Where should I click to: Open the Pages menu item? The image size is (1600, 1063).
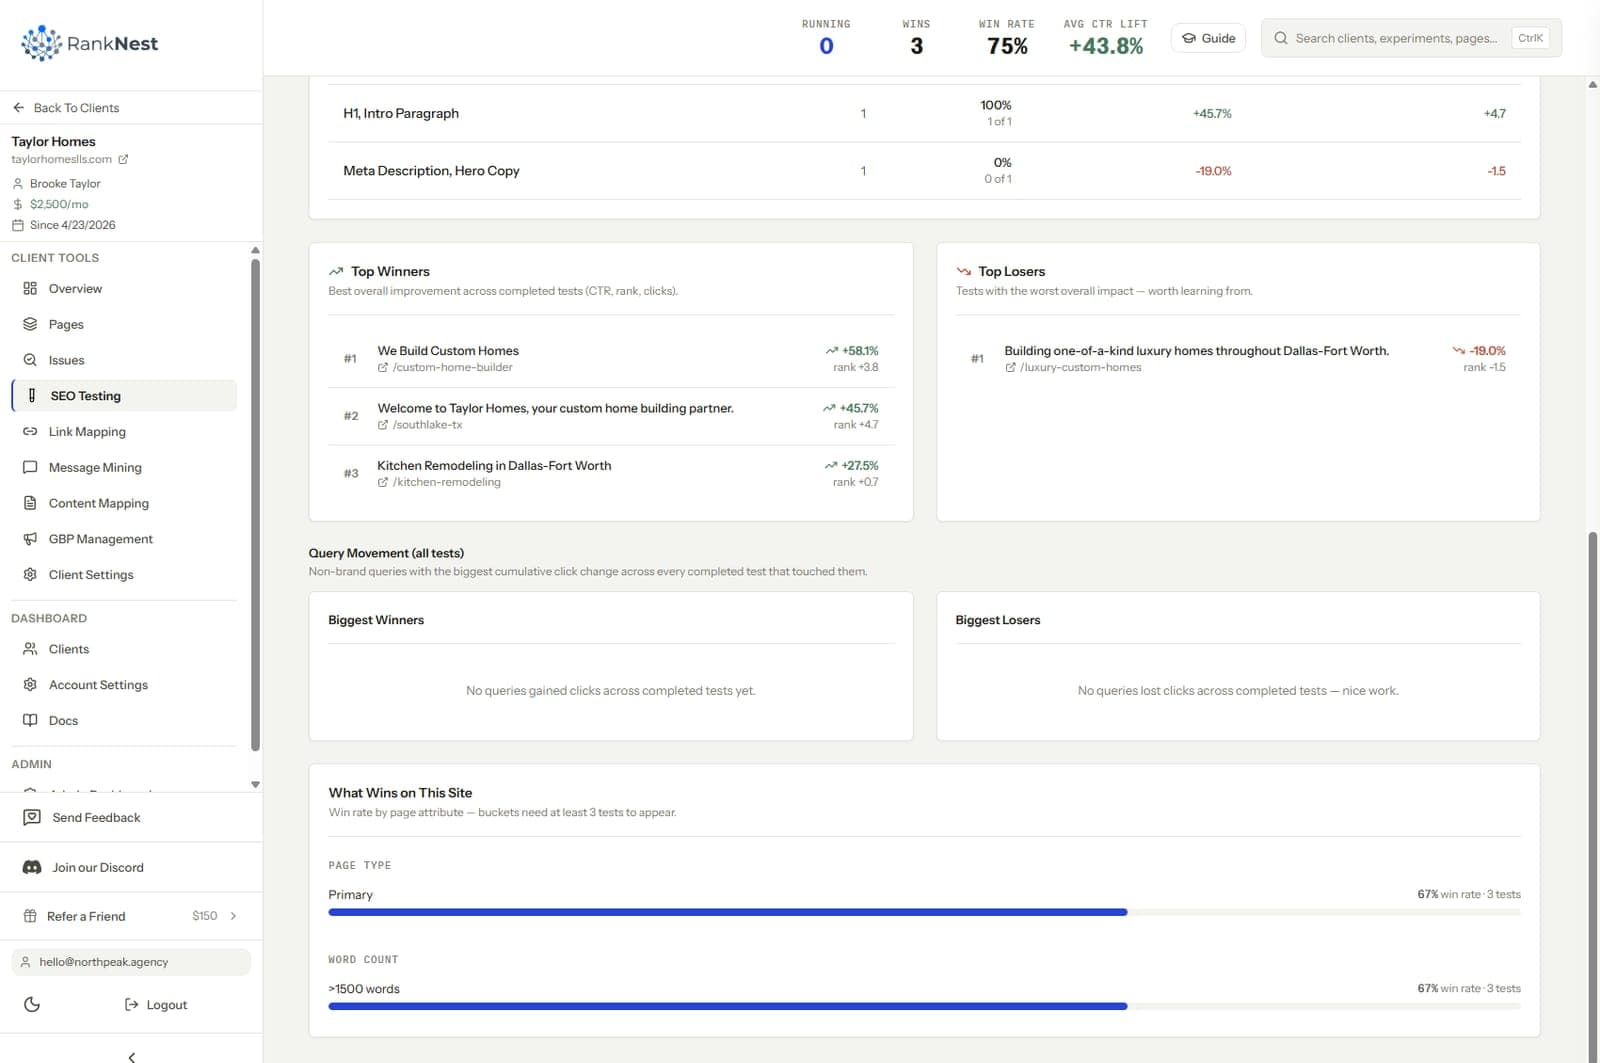click(x=124, y=324)
